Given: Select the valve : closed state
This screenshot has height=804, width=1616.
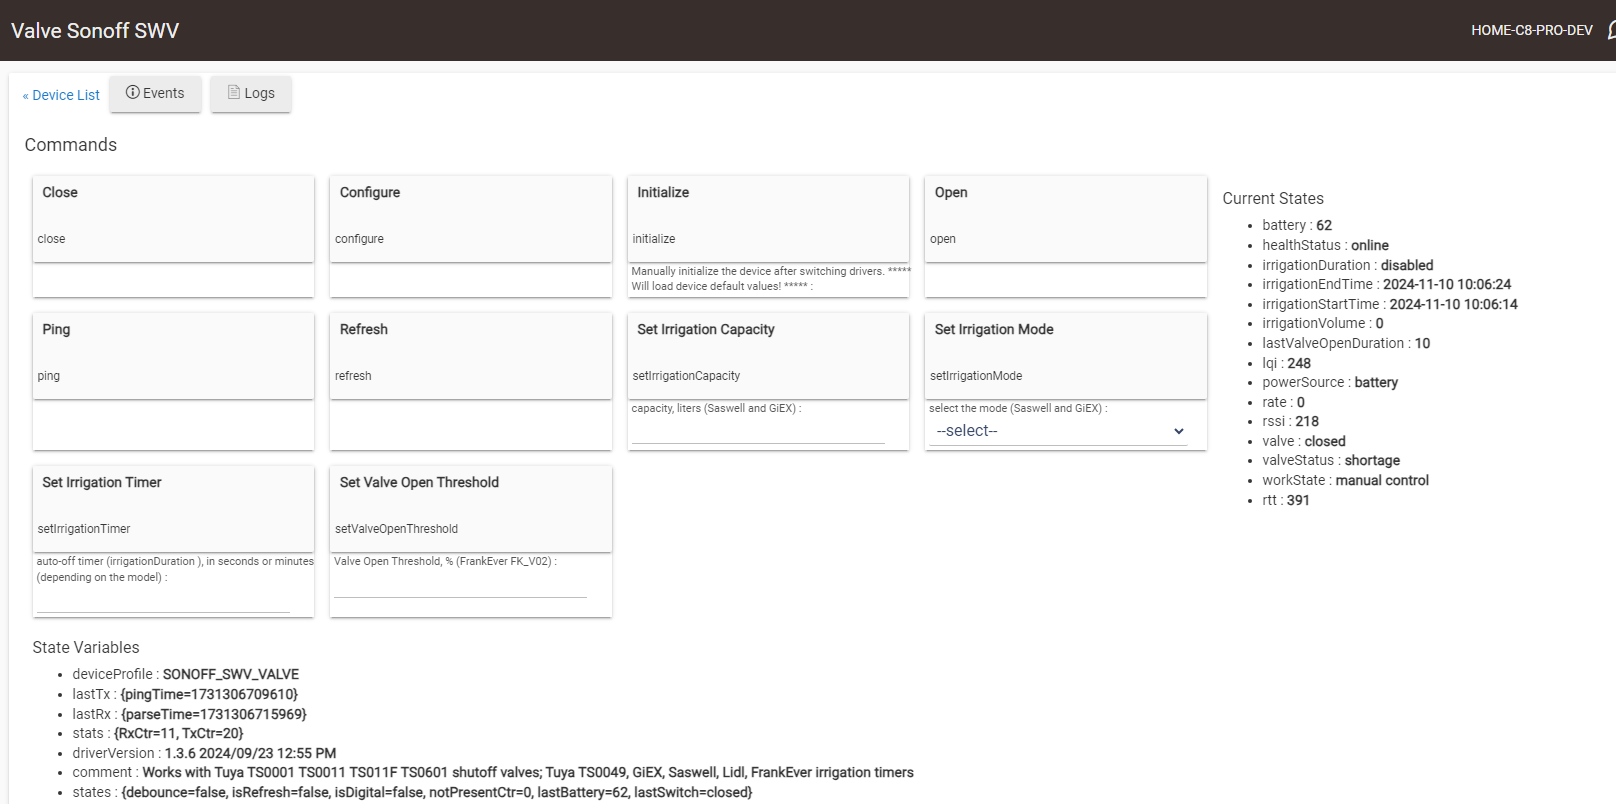Looking at the screenshot, I should (1303, 441).
